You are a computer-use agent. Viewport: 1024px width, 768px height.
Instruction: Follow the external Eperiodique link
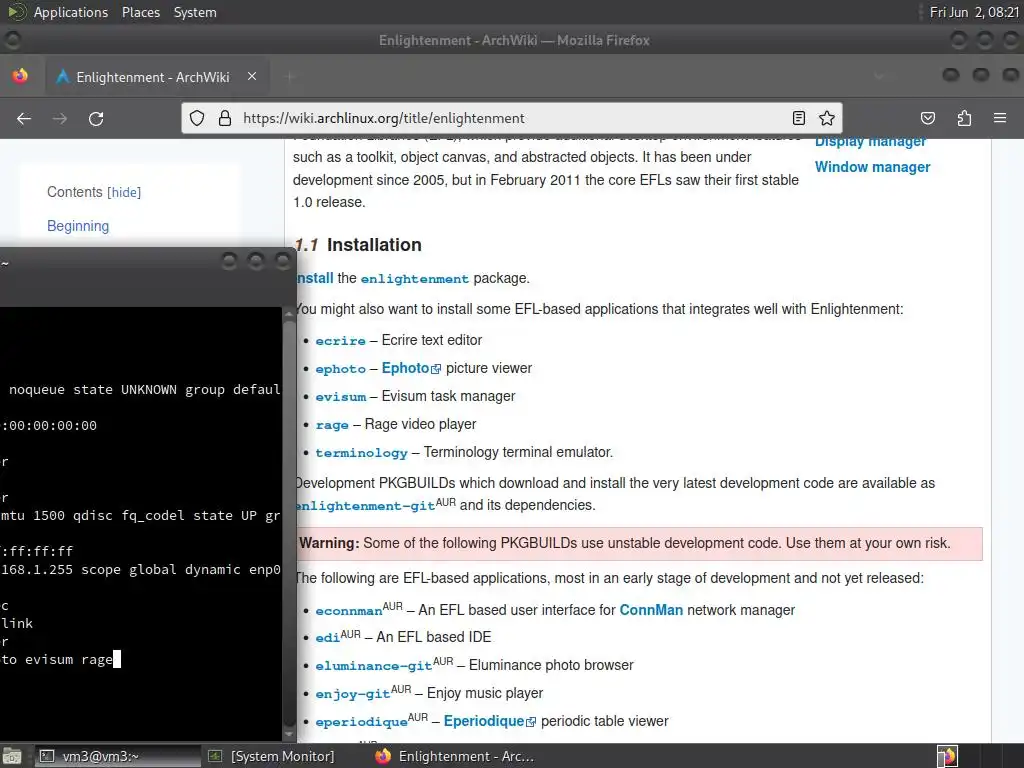490,721
